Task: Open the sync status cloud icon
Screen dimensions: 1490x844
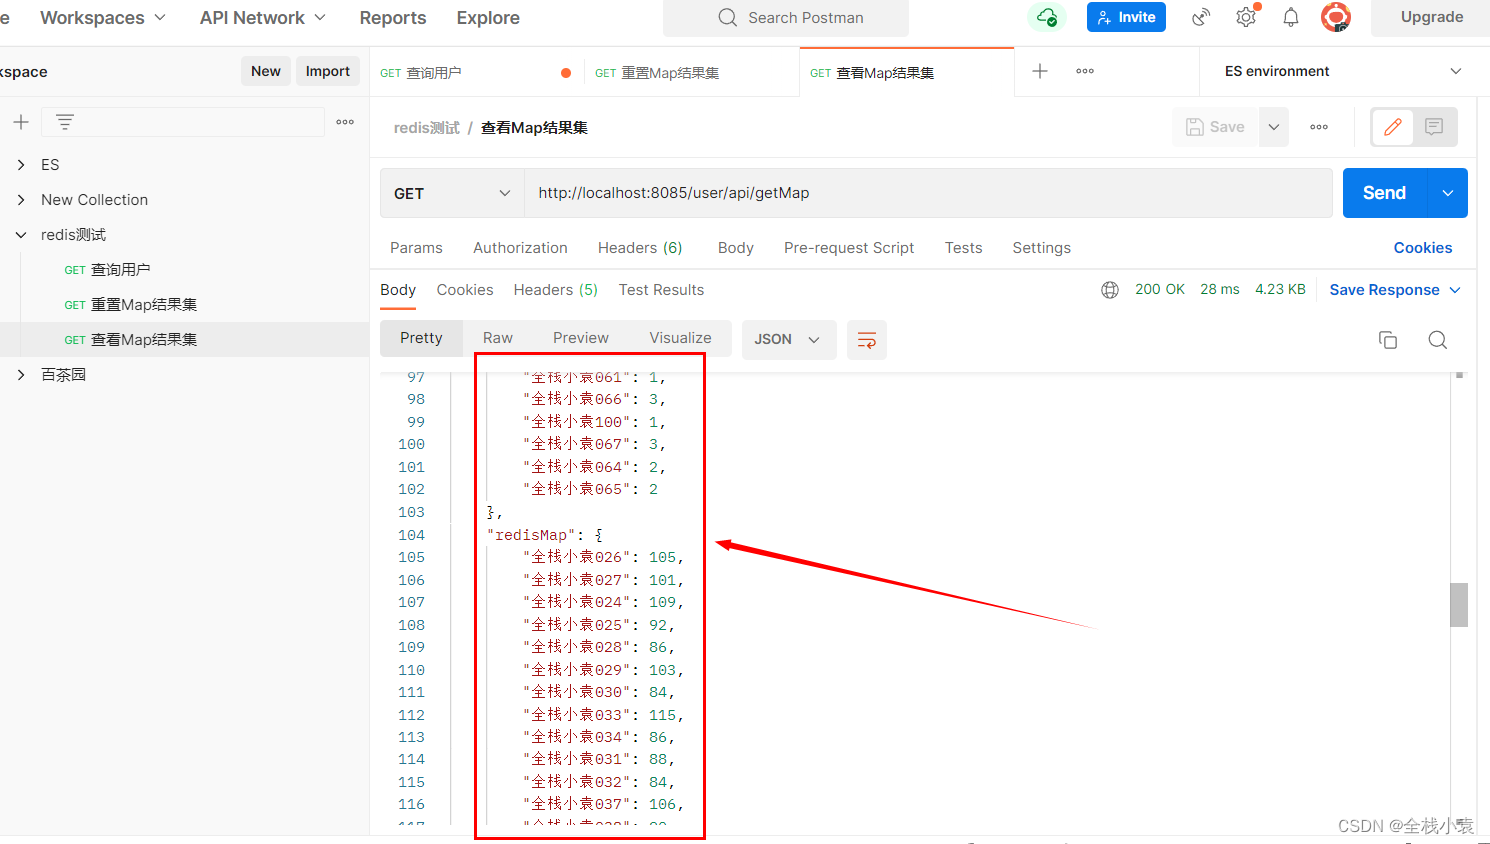Action: click(1047, 17)
